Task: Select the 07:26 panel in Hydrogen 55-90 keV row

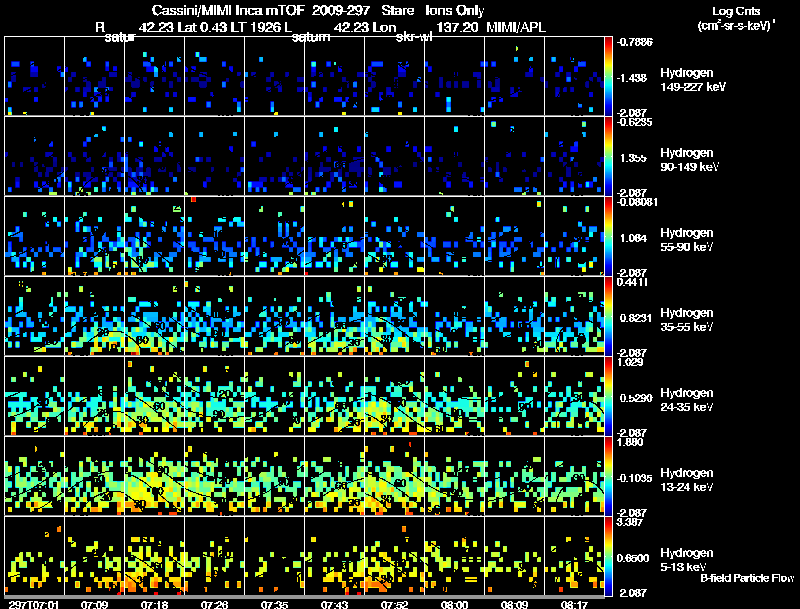Action: tap(215, 236)
